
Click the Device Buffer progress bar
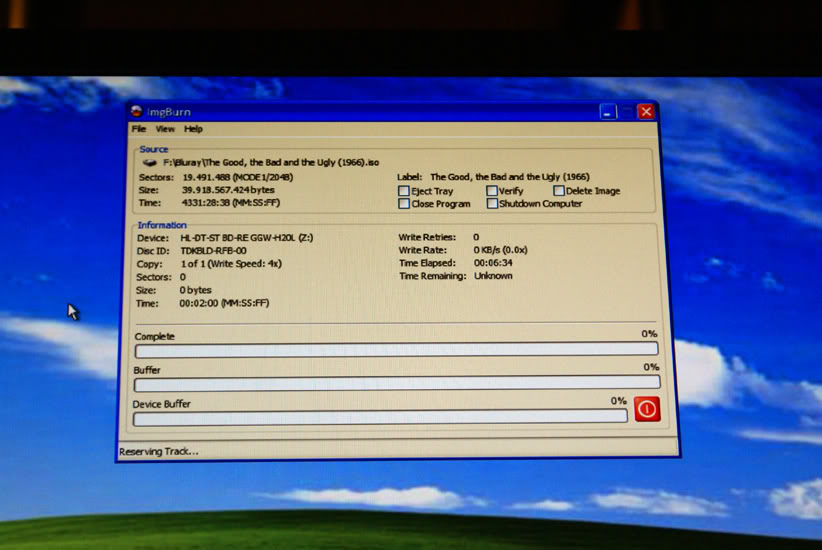[380, 416]
